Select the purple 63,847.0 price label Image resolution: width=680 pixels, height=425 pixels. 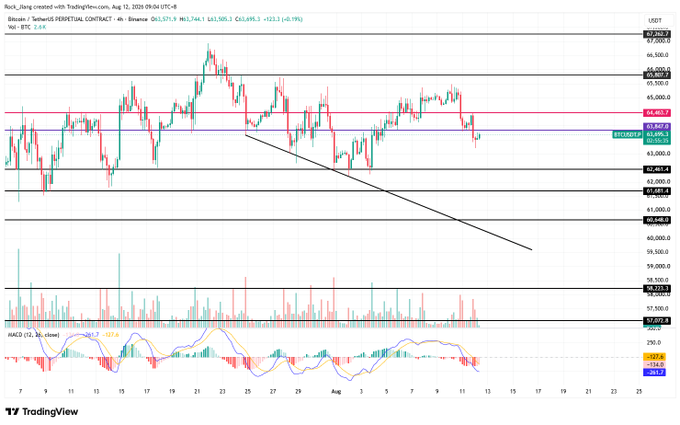pos(657,126)
